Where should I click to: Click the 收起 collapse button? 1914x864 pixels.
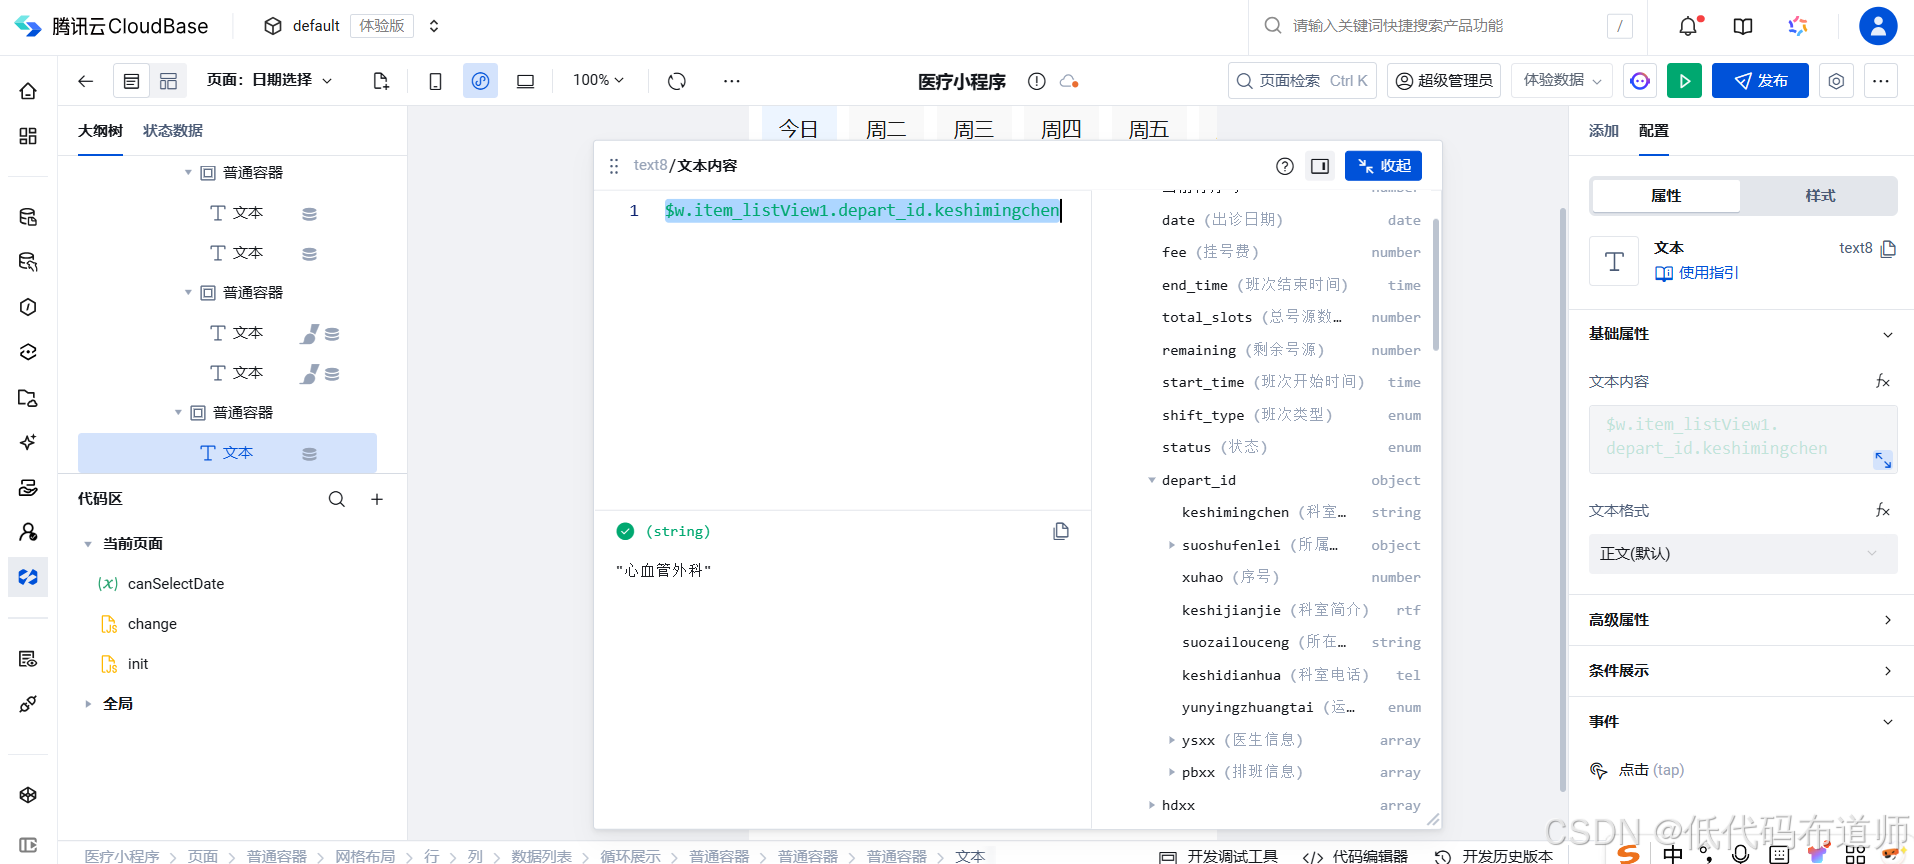coord(1383,166)
